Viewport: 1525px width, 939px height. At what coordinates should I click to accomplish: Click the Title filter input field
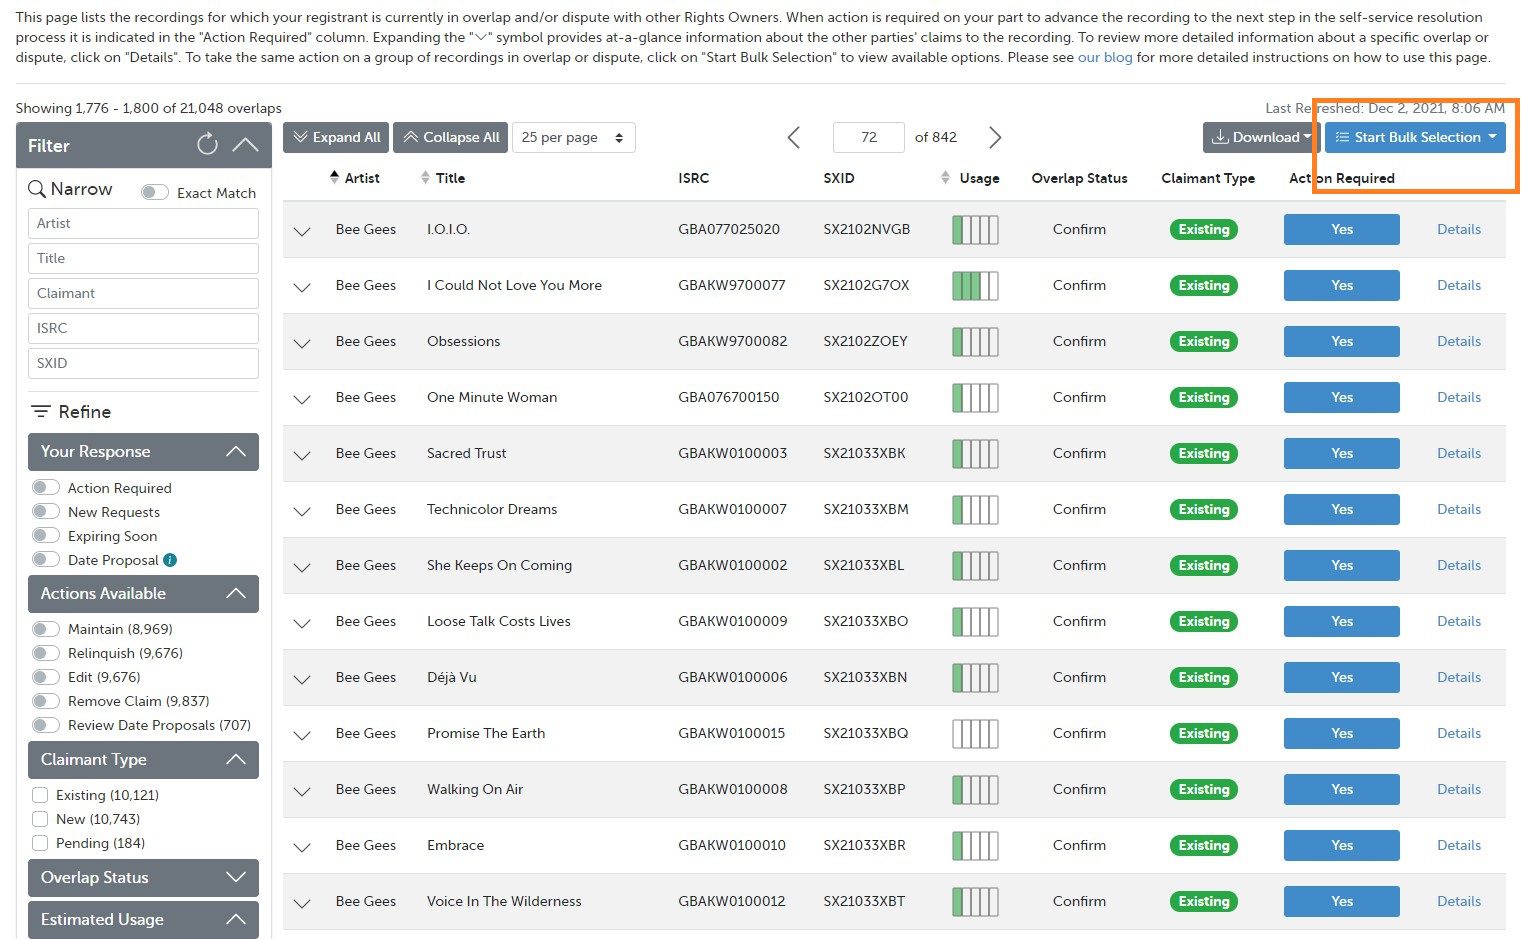143,258
